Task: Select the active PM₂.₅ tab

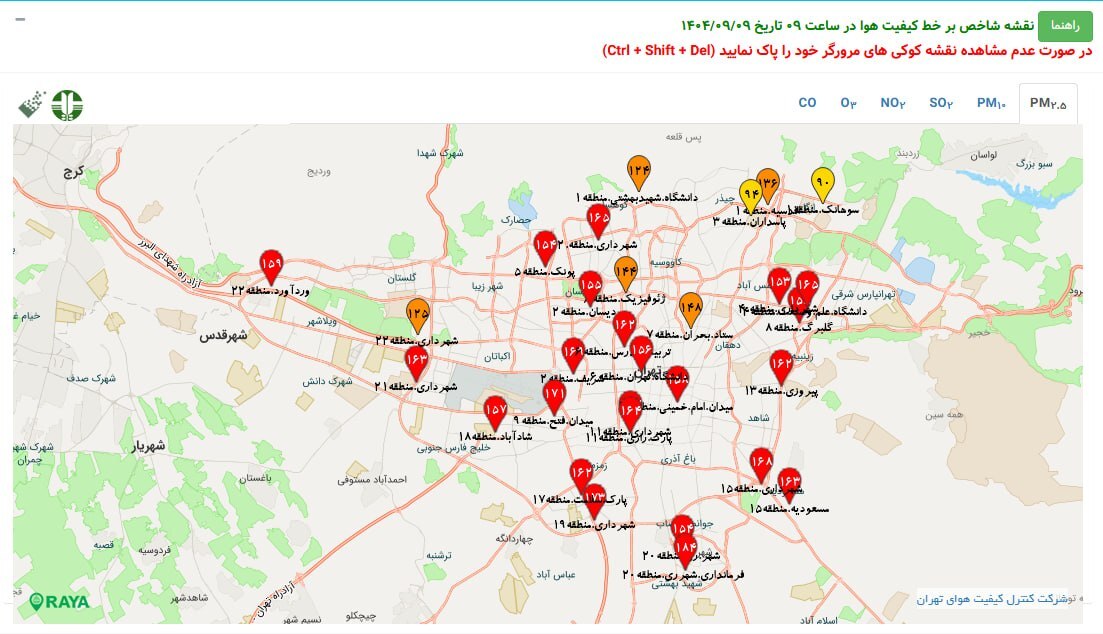Action: pyautogui.click(x=1048, y=103)
